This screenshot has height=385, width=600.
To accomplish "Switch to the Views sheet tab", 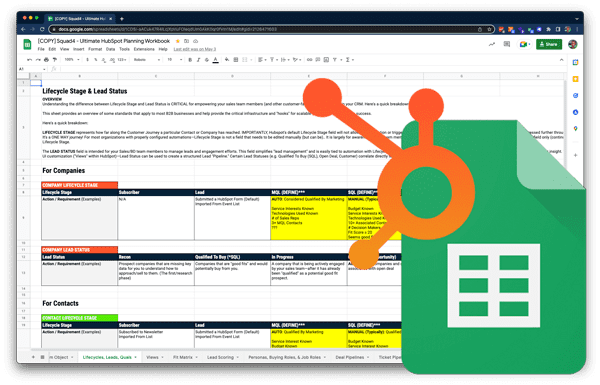I will pyautogui.click(x=155, y=357).
